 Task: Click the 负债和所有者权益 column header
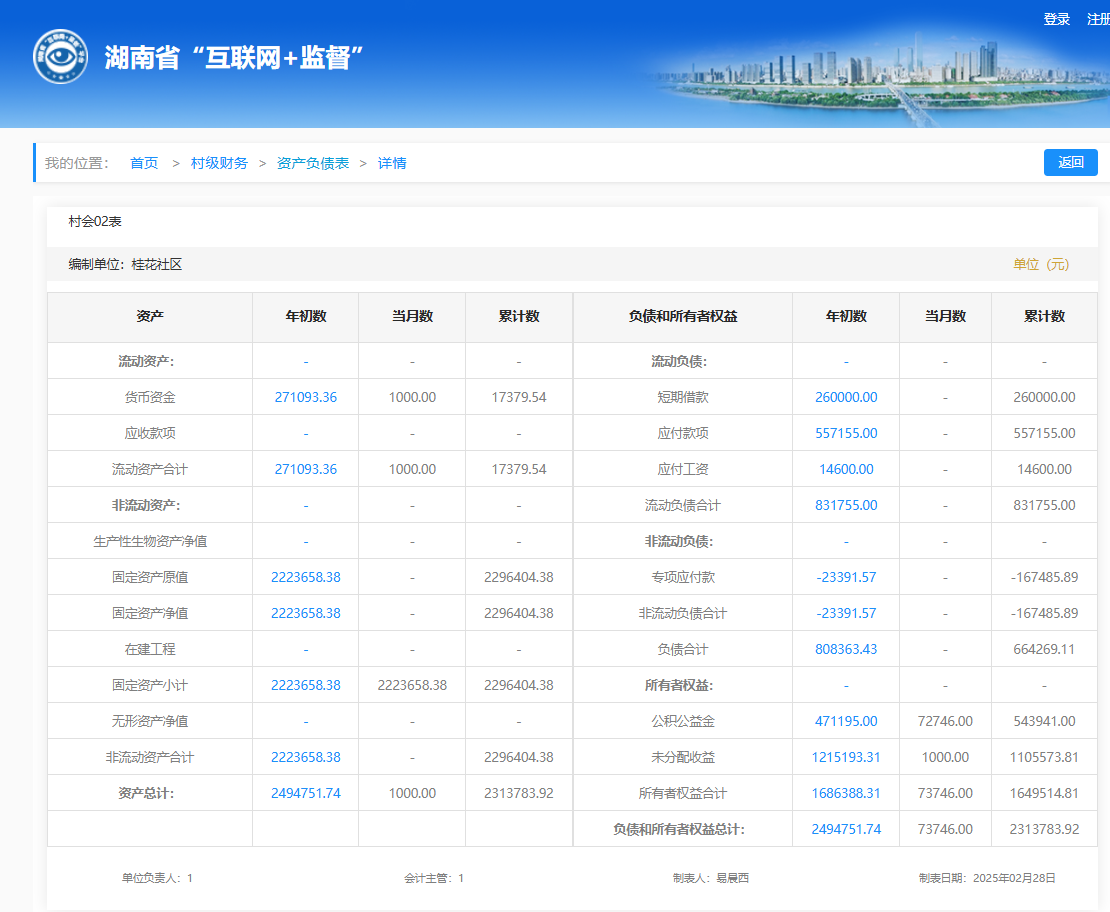click(683, 317)
